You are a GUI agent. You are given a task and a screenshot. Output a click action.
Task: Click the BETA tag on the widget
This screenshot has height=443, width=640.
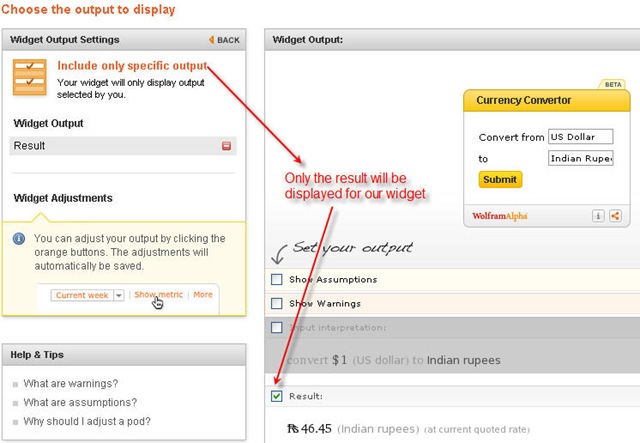pos(613,84)
